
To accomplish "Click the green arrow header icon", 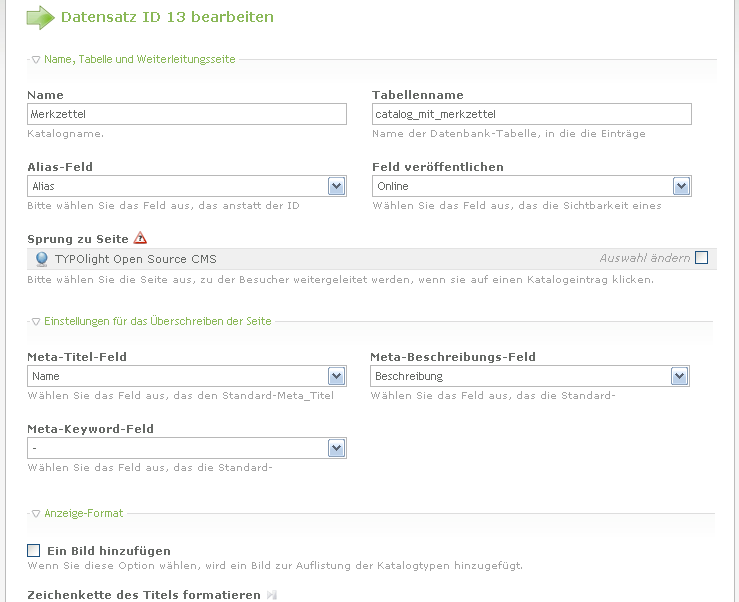I will 40,17.
